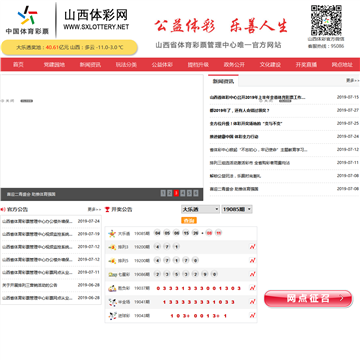The width and height of the screenshot is (360, 360).
Task: Switch the carousel to slide 6
Action: click(196, 193)
